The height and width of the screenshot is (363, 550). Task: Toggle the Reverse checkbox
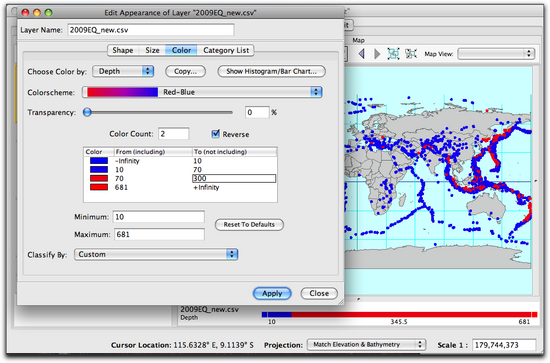pyautogui.click(x=216, y=134)
